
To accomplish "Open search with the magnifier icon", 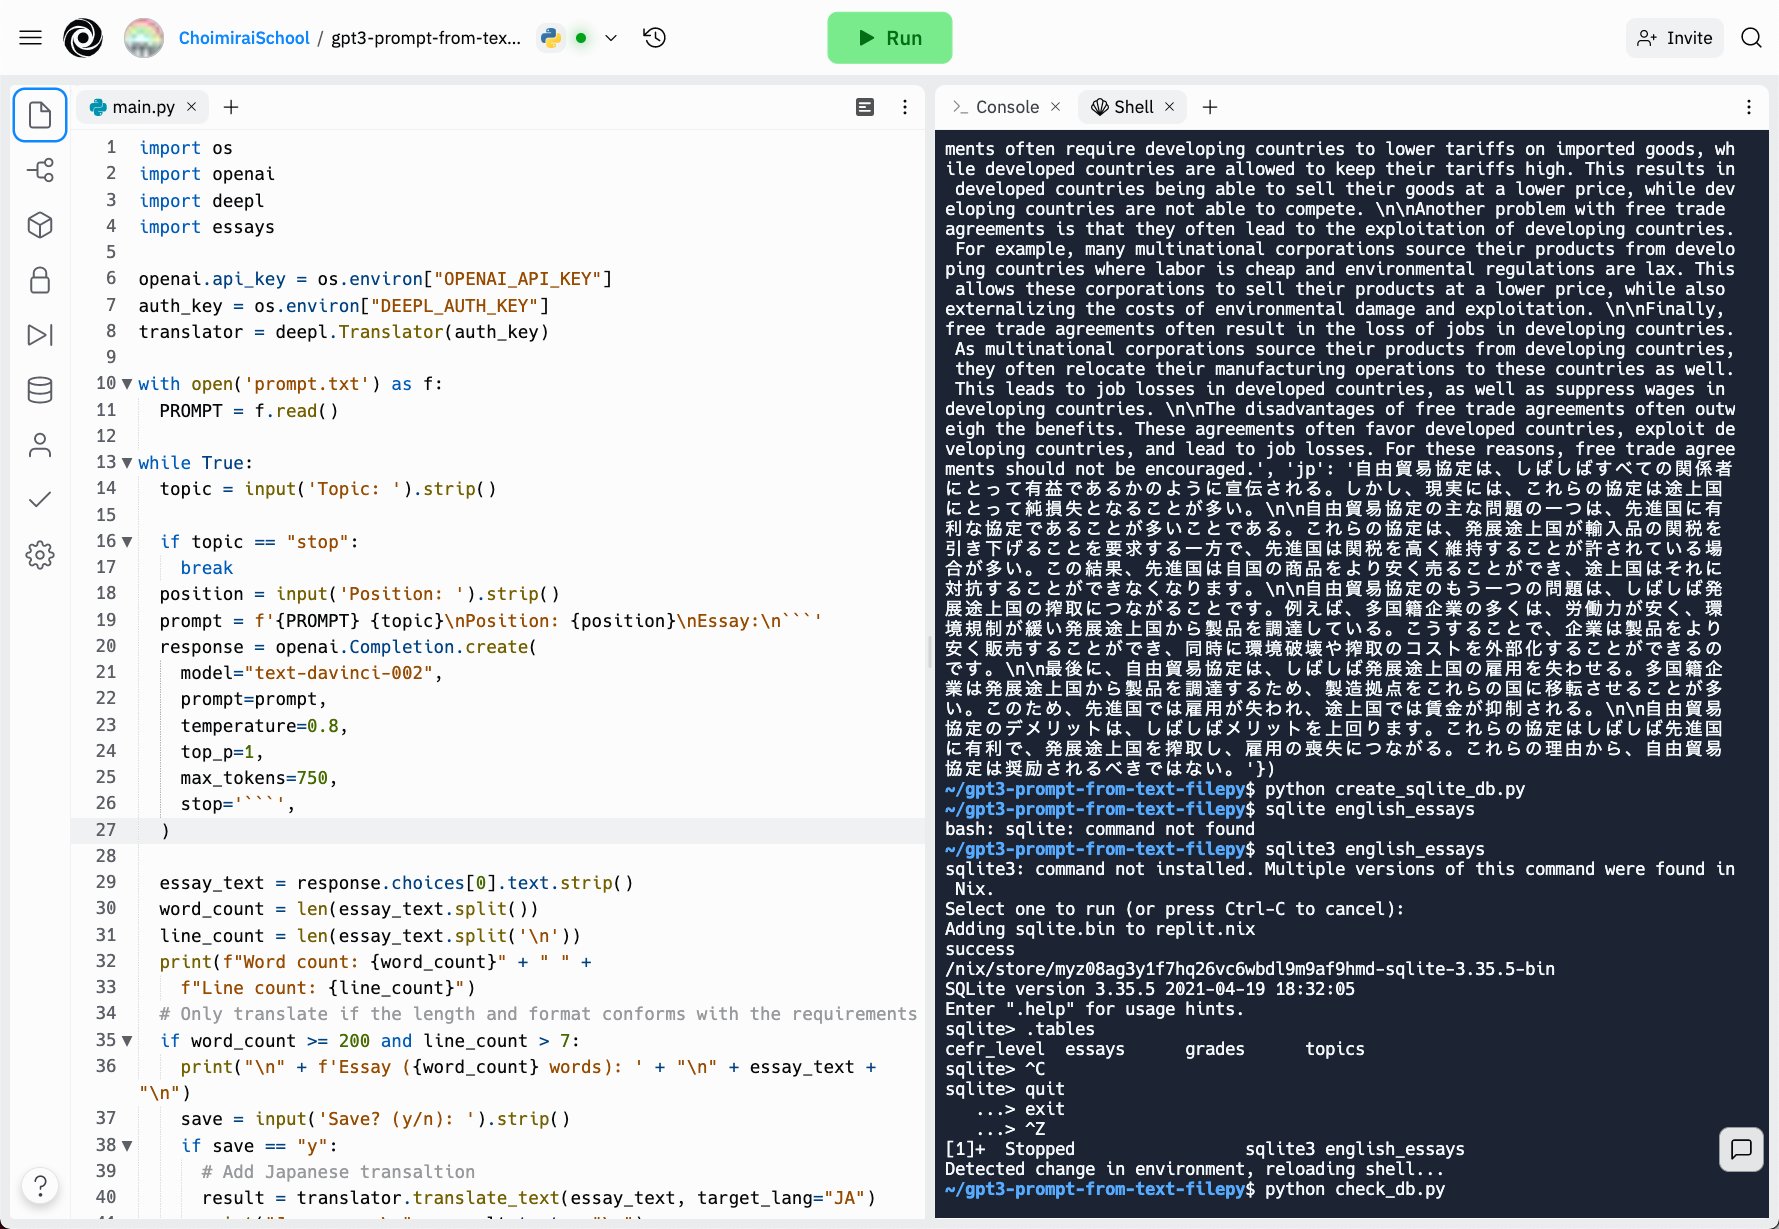I will pos(1751,38).
